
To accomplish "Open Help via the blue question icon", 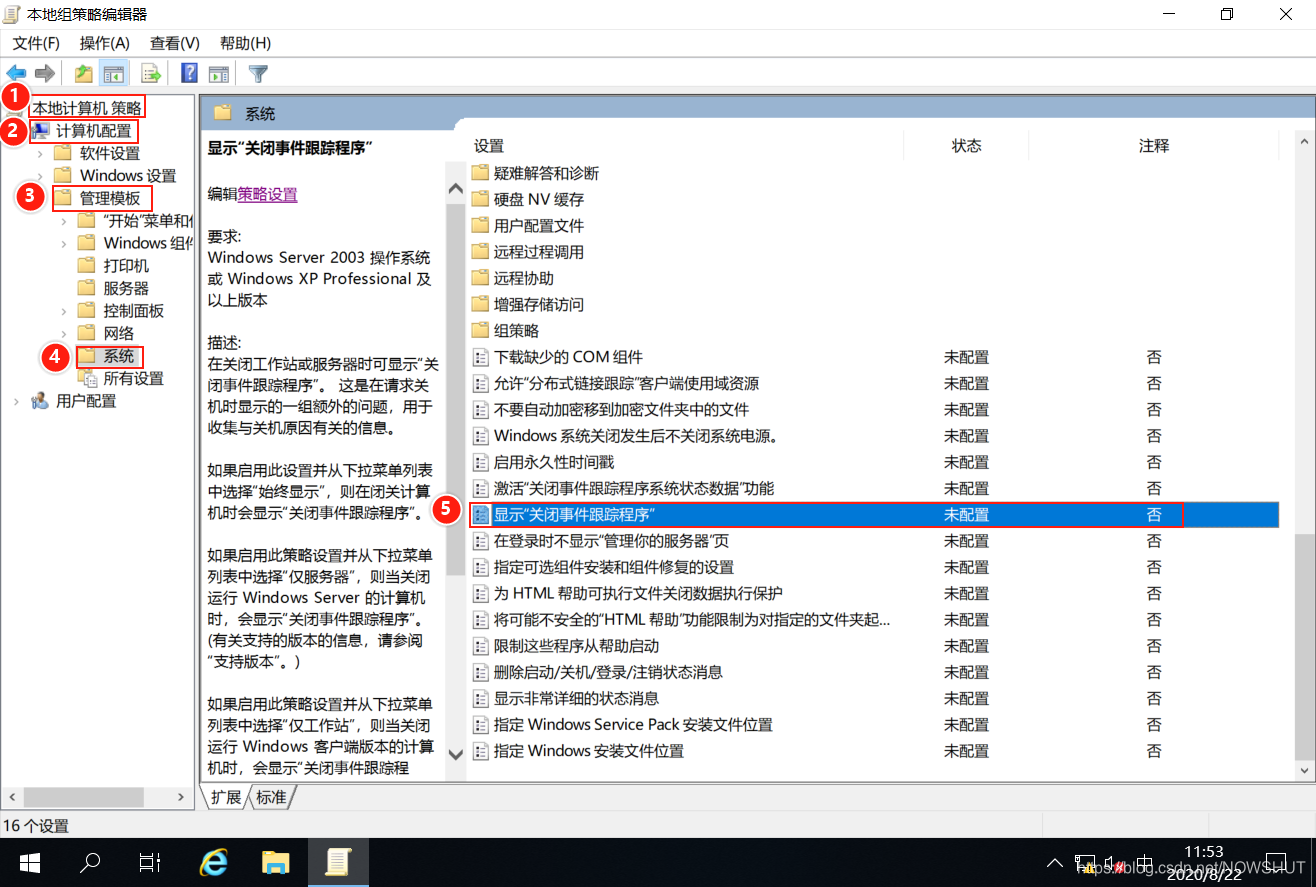I will click(x=189, y=73).
